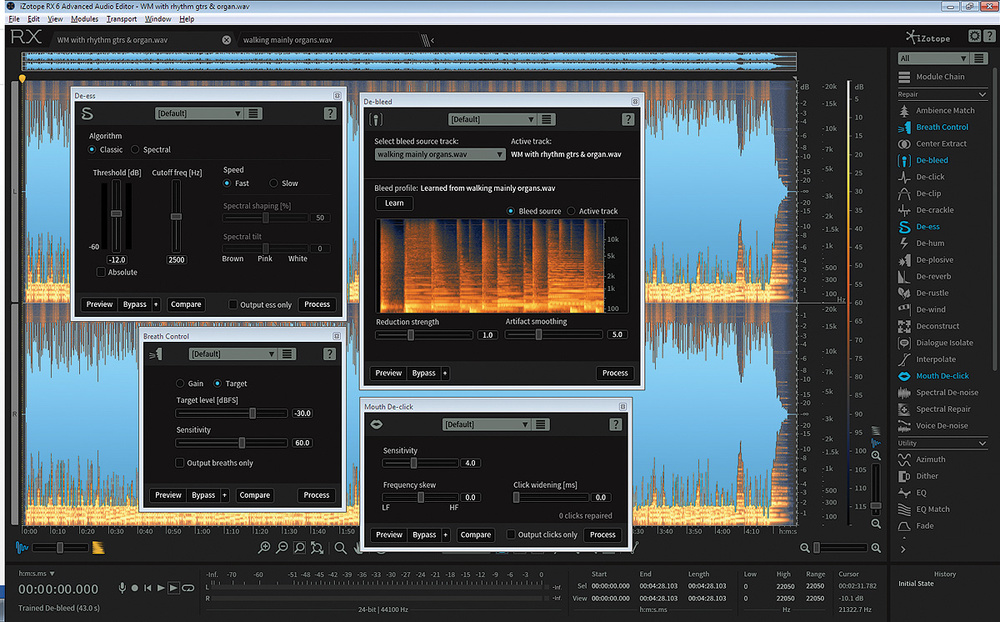Click the De-ess Threshold value field
1000x622 pixels.
click(x=117, y=260)
